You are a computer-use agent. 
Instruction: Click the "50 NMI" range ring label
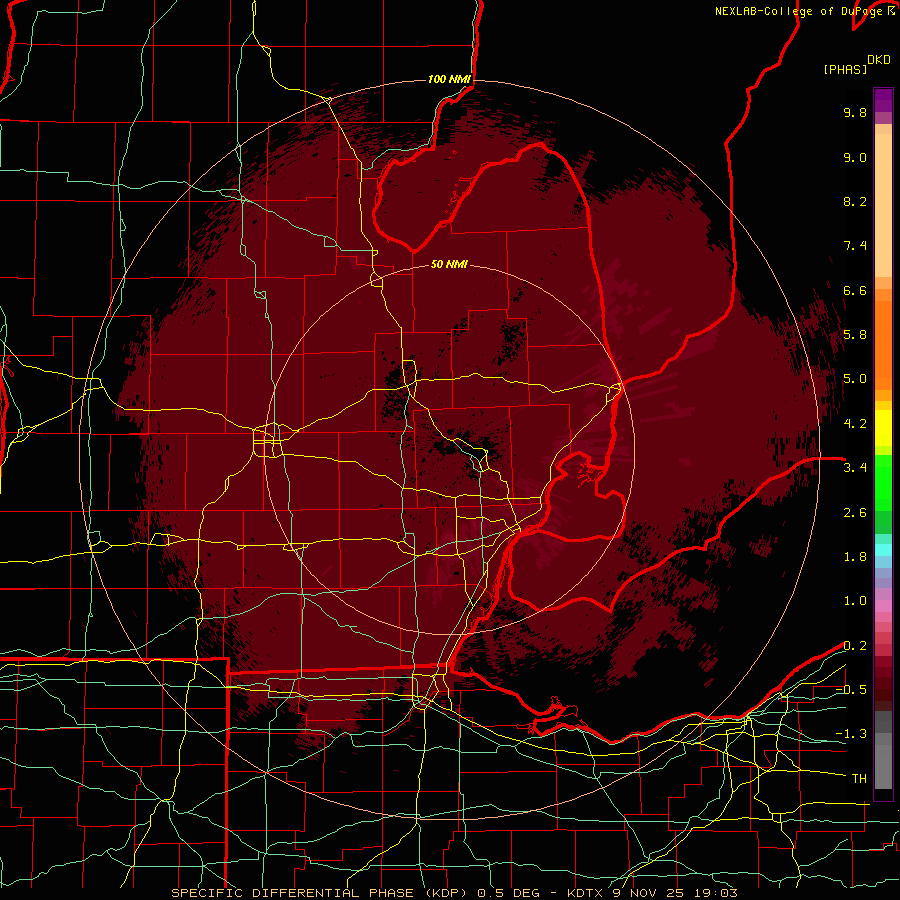[449, 264]
